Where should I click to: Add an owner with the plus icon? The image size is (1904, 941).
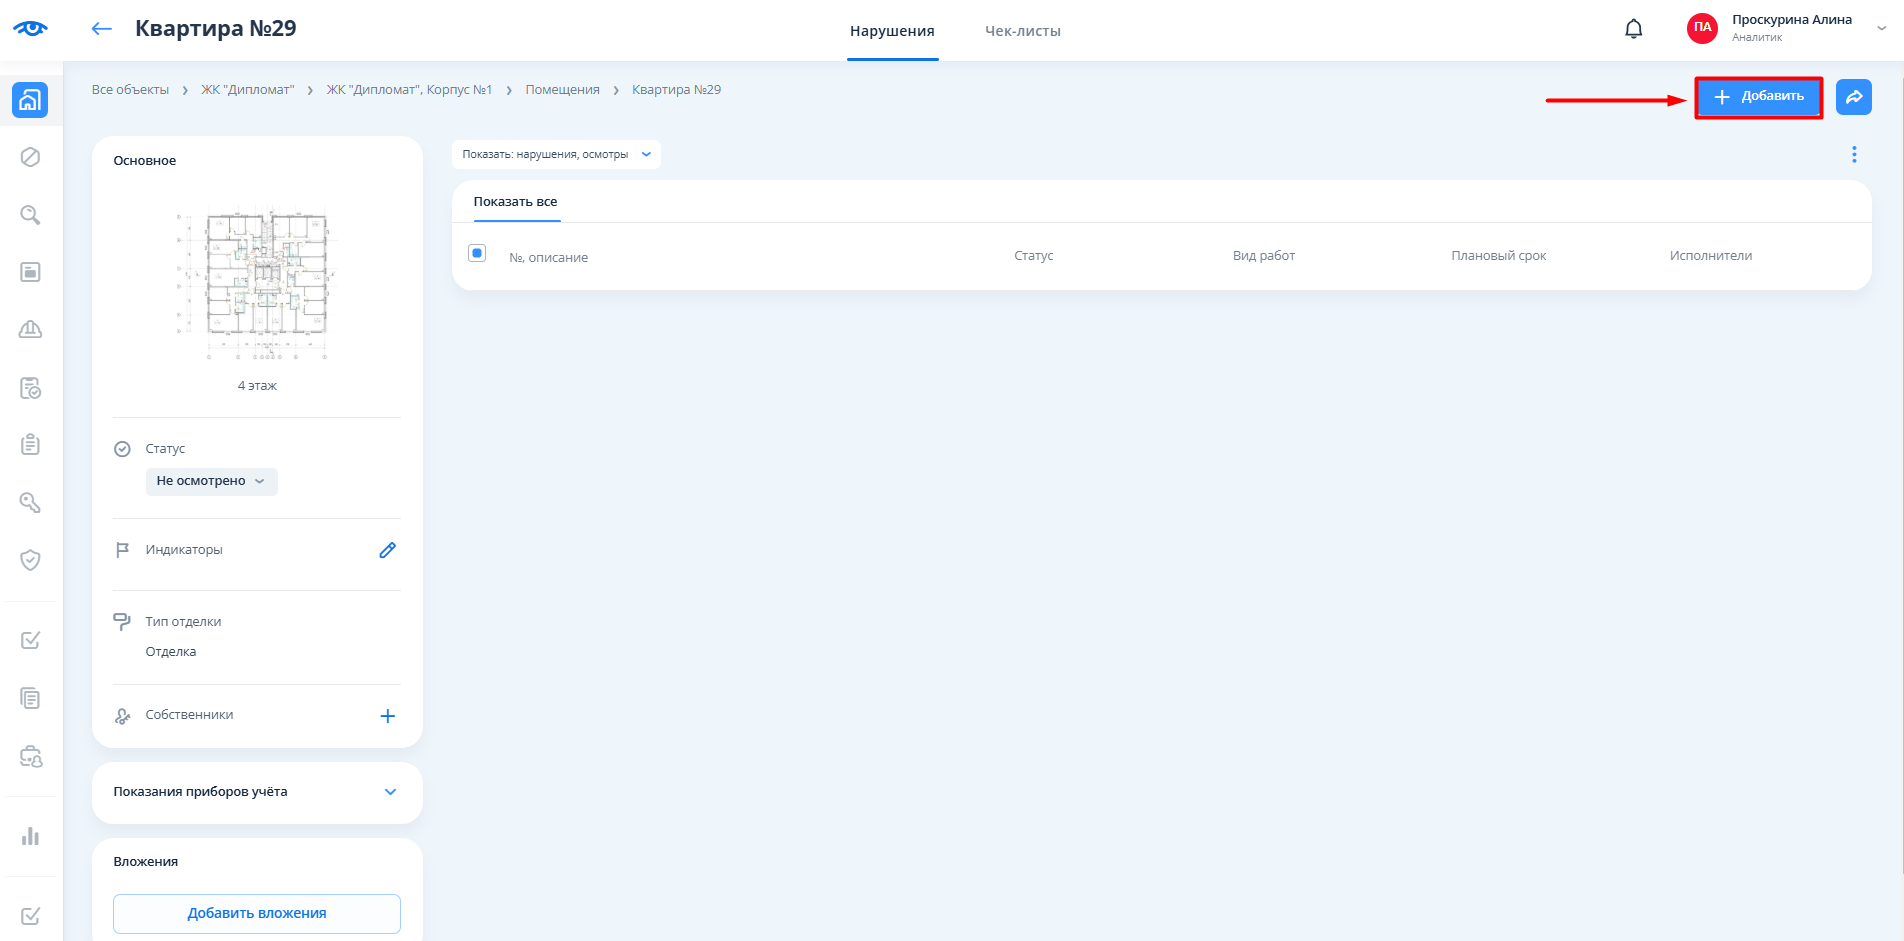387,716
